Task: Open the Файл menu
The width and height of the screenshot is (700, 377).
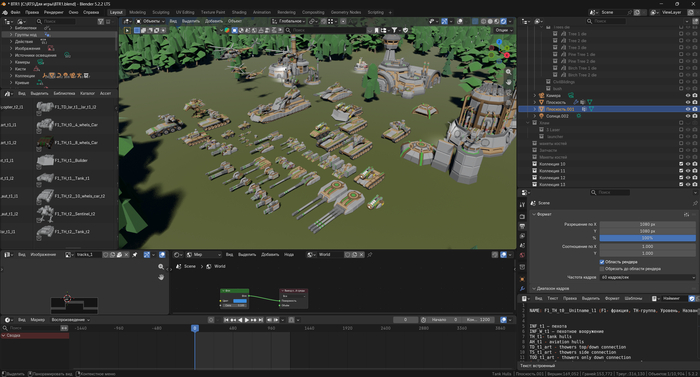Action: pos(16,12)
